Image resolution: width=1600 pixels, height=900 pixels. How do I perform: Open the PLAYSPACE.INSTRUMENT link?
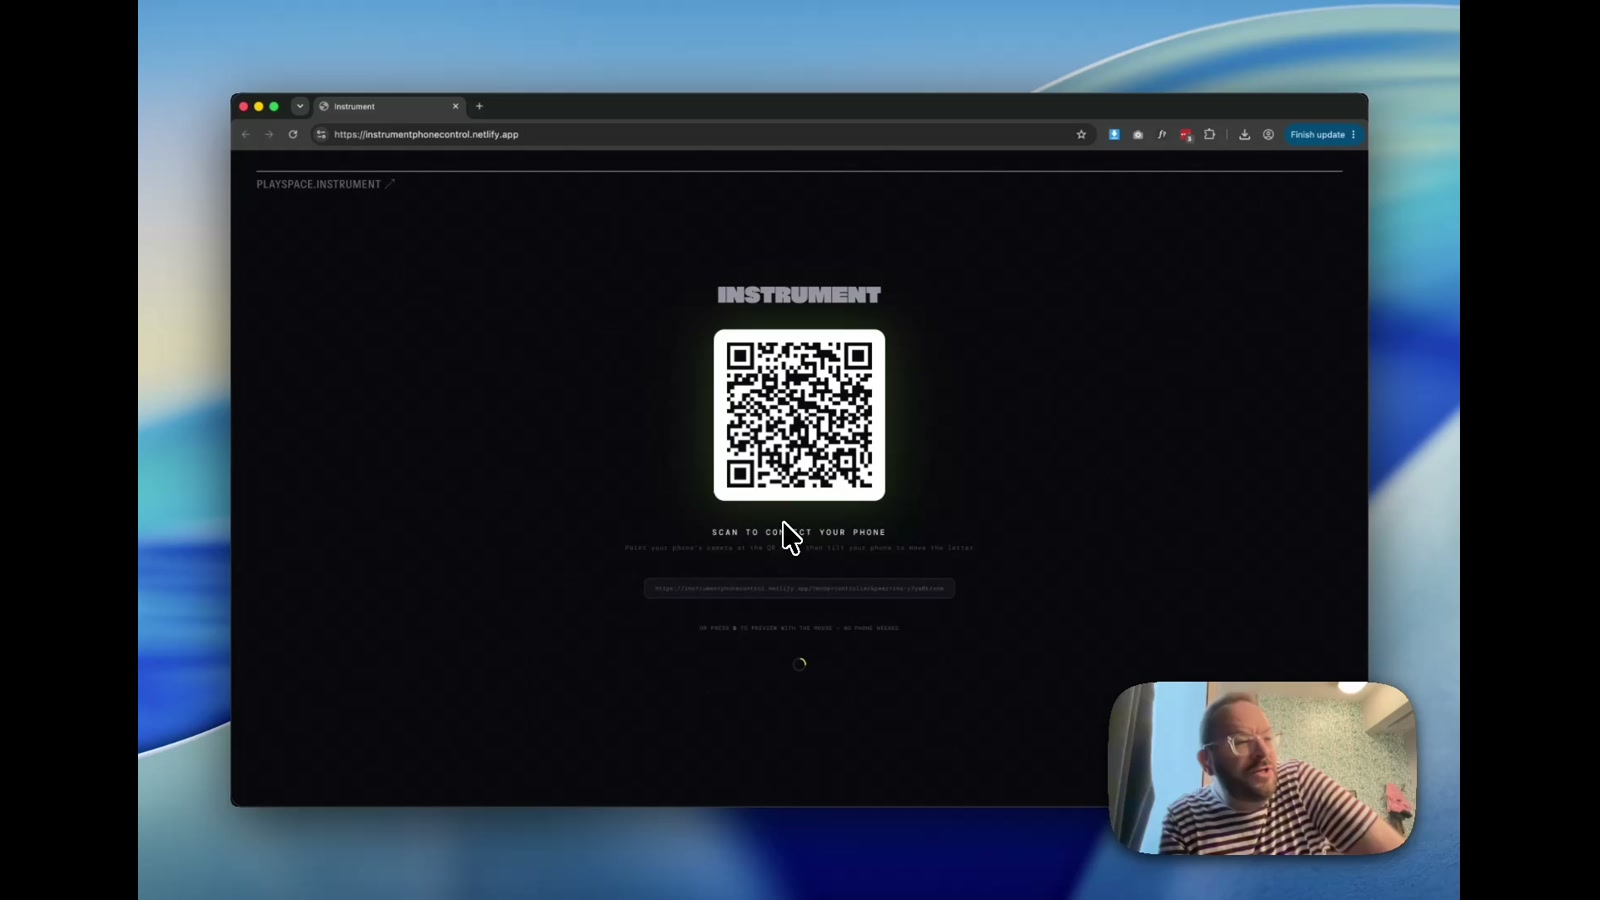(326, 184)
